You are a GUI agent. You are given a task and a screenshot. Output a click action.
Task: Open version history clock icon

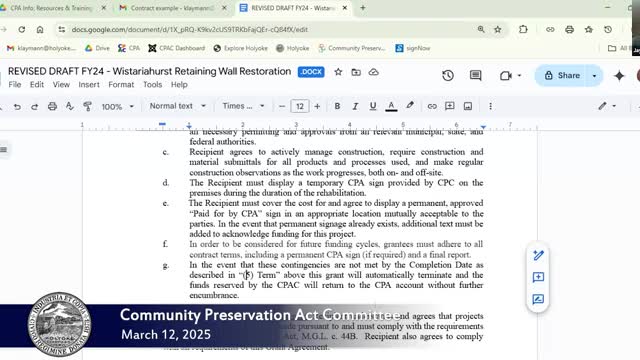(x=448, y=76)
